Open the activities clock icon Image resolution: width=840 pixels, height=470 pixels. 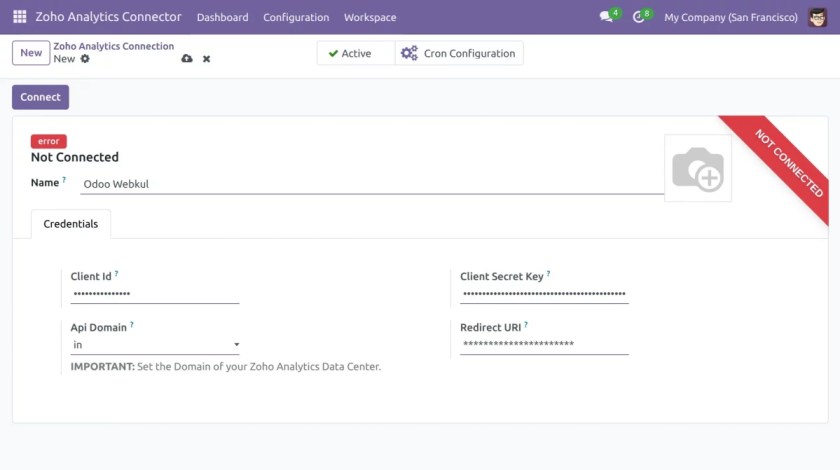tap(638, 17)
